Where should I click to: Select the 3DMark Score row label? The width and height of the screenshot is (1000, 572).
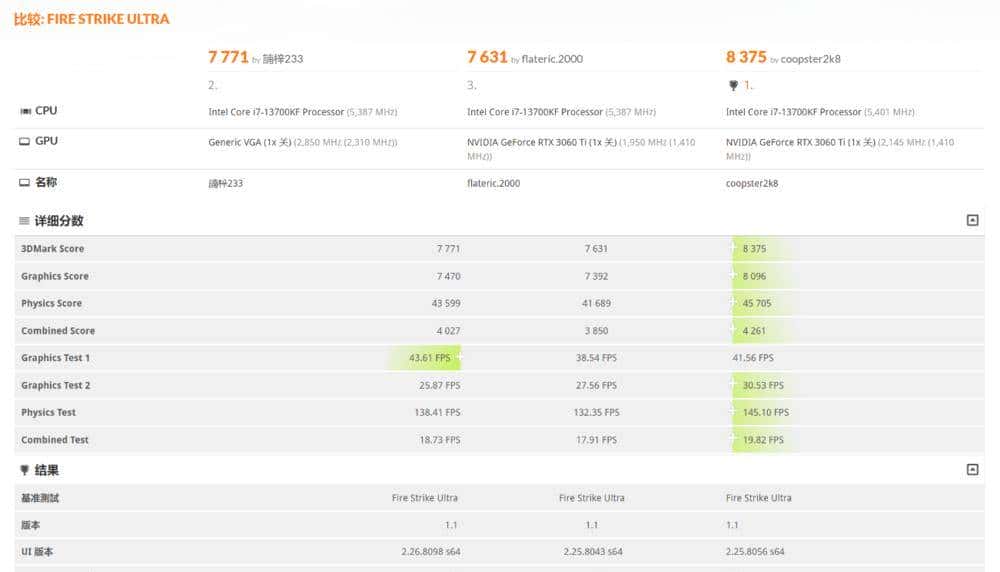[x=52, y=249]
